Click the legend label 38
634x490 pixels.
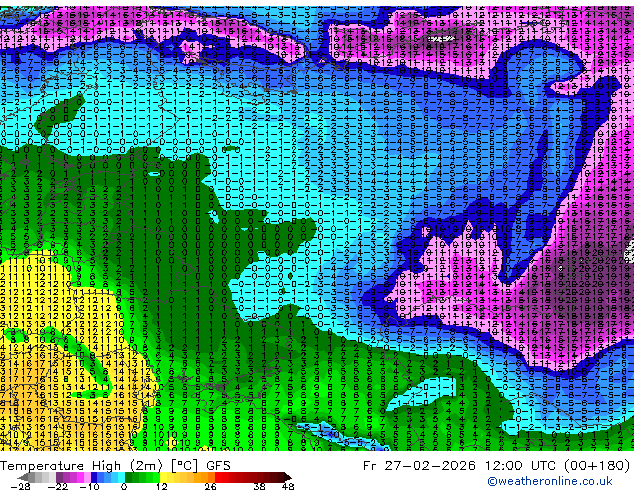[x=260, y=486]
